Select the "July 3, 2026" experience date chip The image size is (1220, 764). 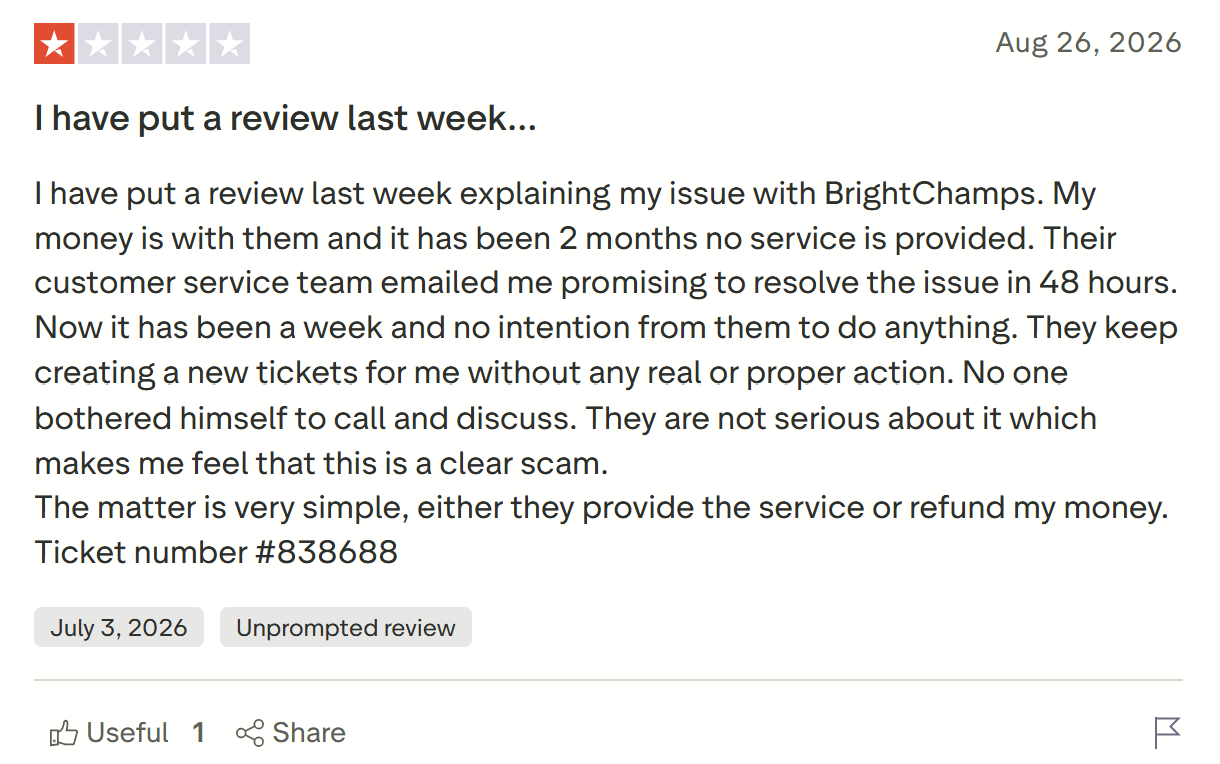point(119,628)
